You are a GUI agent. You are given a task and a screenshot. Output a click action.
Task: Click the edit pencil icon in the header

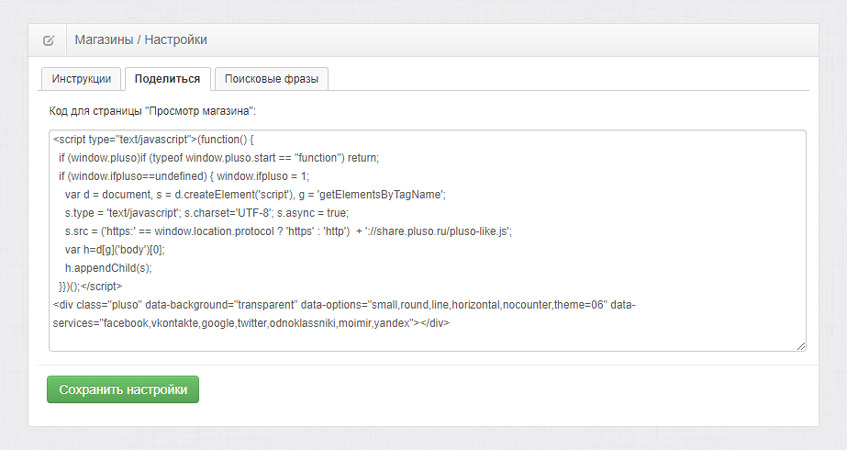(48, 41)
